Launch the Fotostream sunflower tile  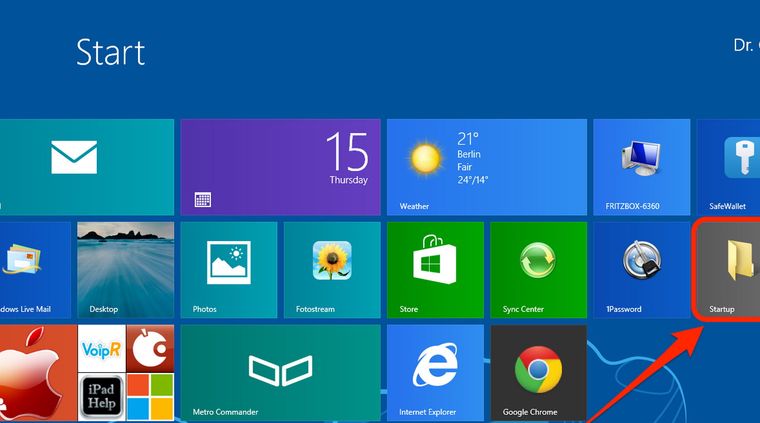[332, 270]
